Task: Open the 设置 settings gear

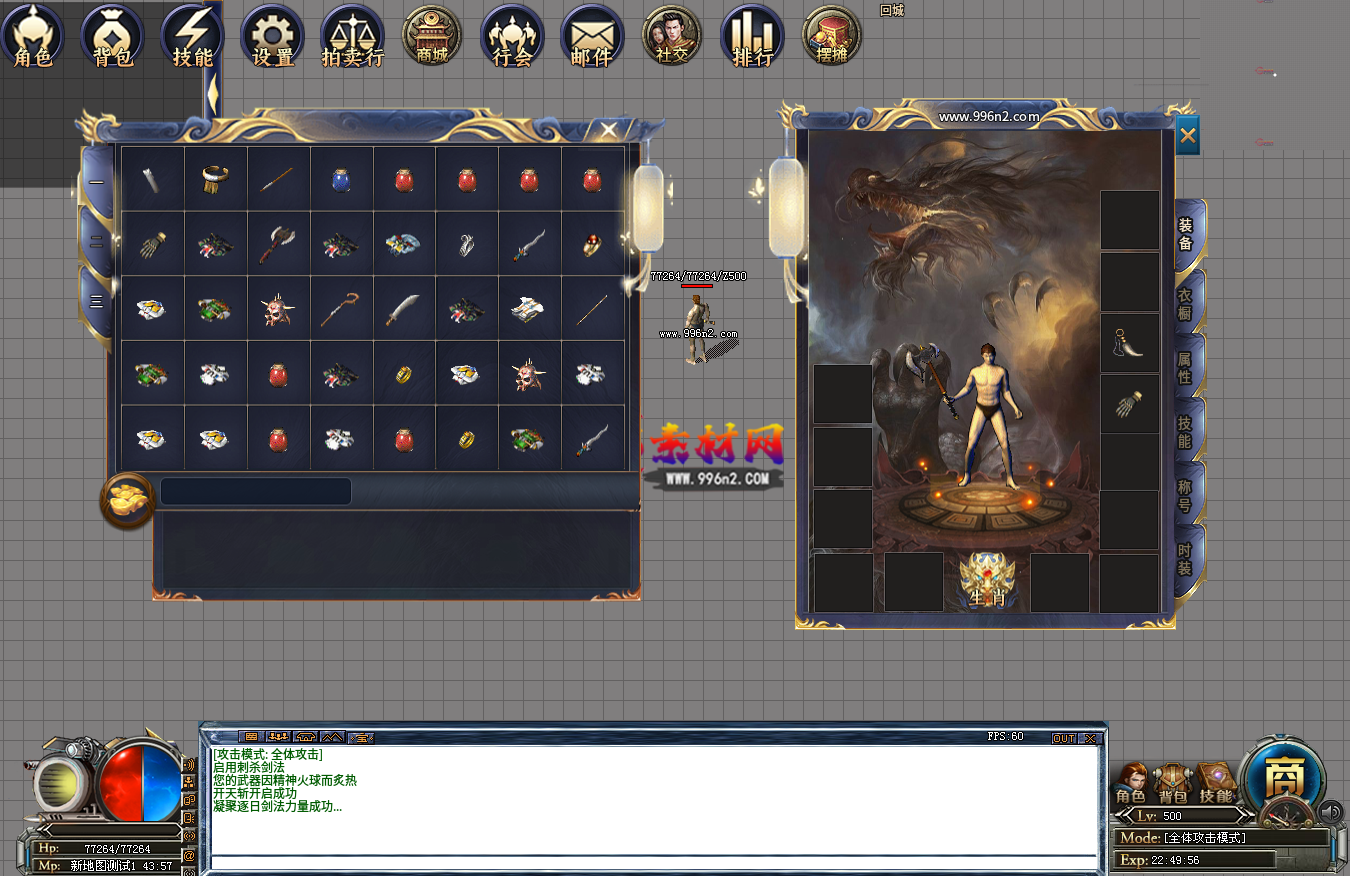Action: coord(272,36)
